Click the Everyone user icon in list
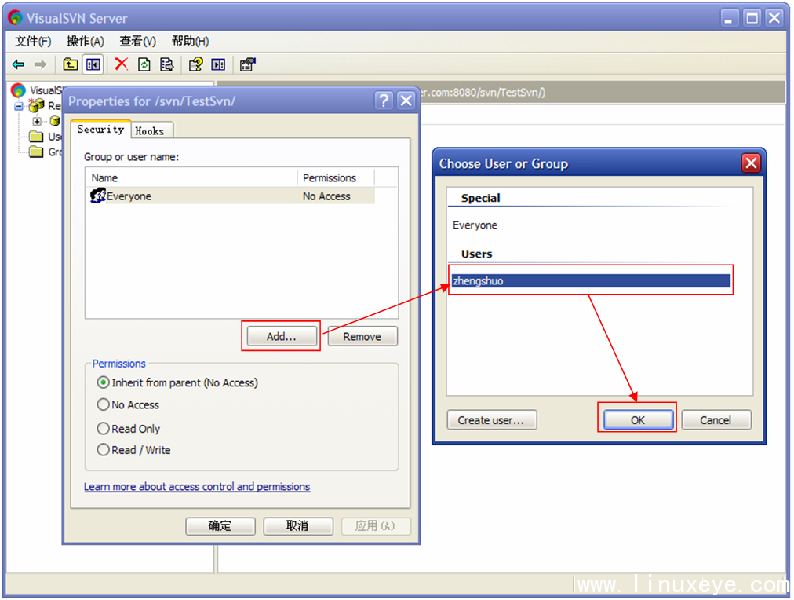Image resolution: width=794 pixels, height=600 pixels. tap(97, 195)
